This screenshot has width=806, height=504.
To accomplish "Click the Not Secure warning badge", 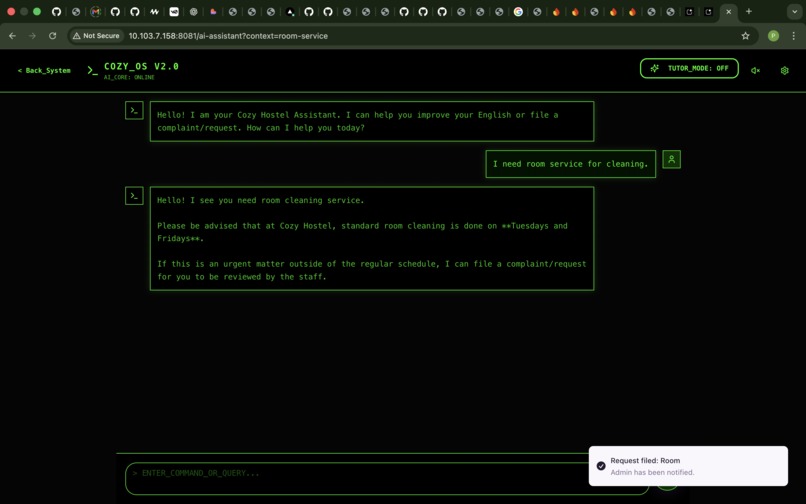I will 96,35.
